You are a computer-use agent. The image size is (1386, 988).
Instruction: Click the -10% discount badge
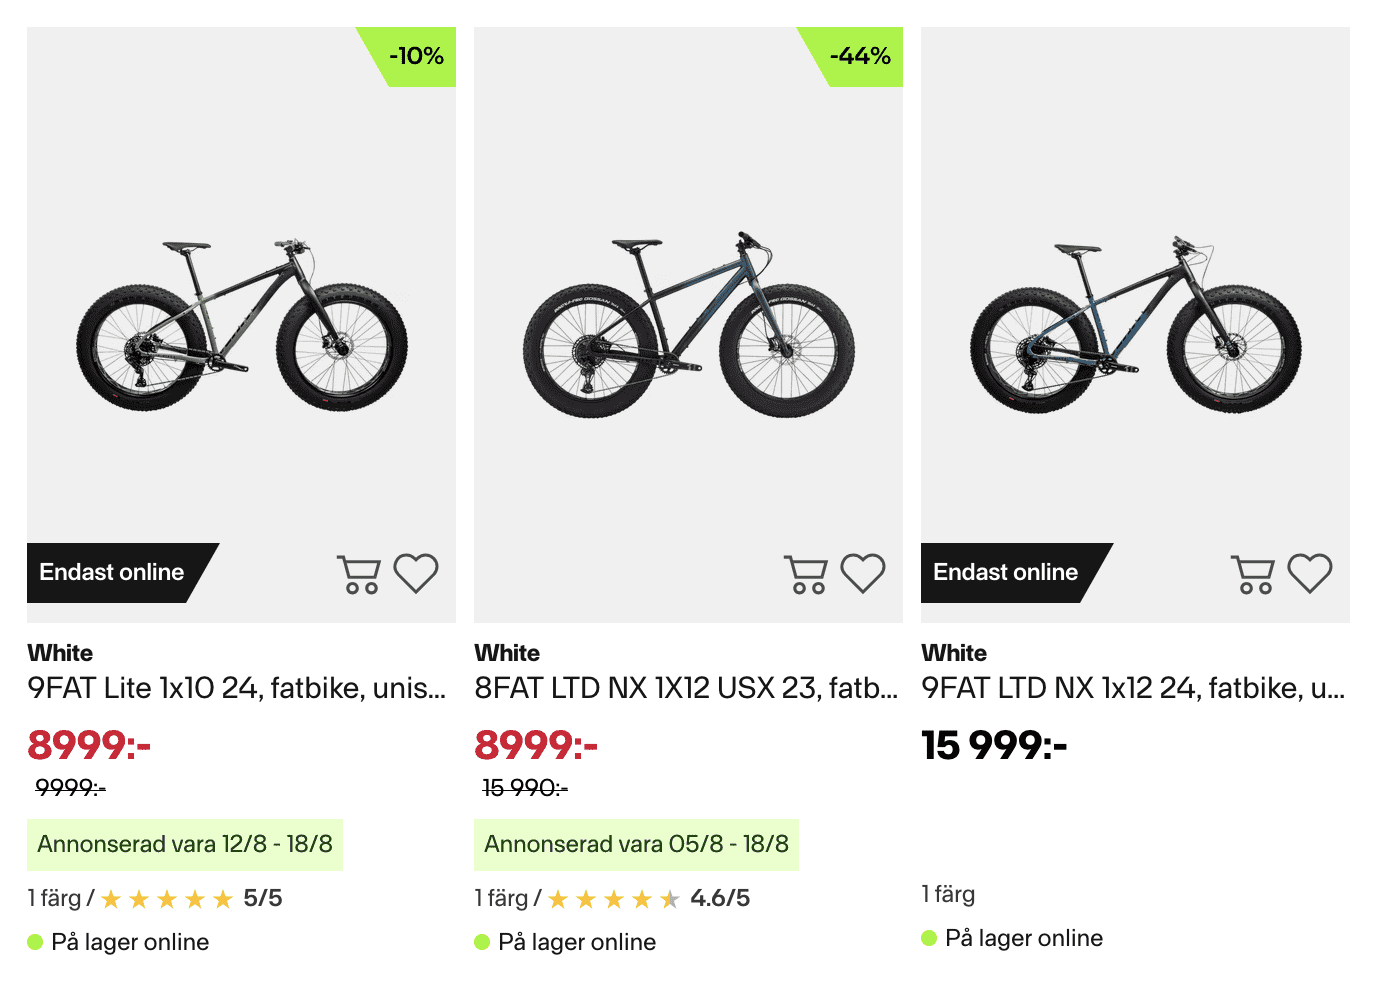coord(415,56)
